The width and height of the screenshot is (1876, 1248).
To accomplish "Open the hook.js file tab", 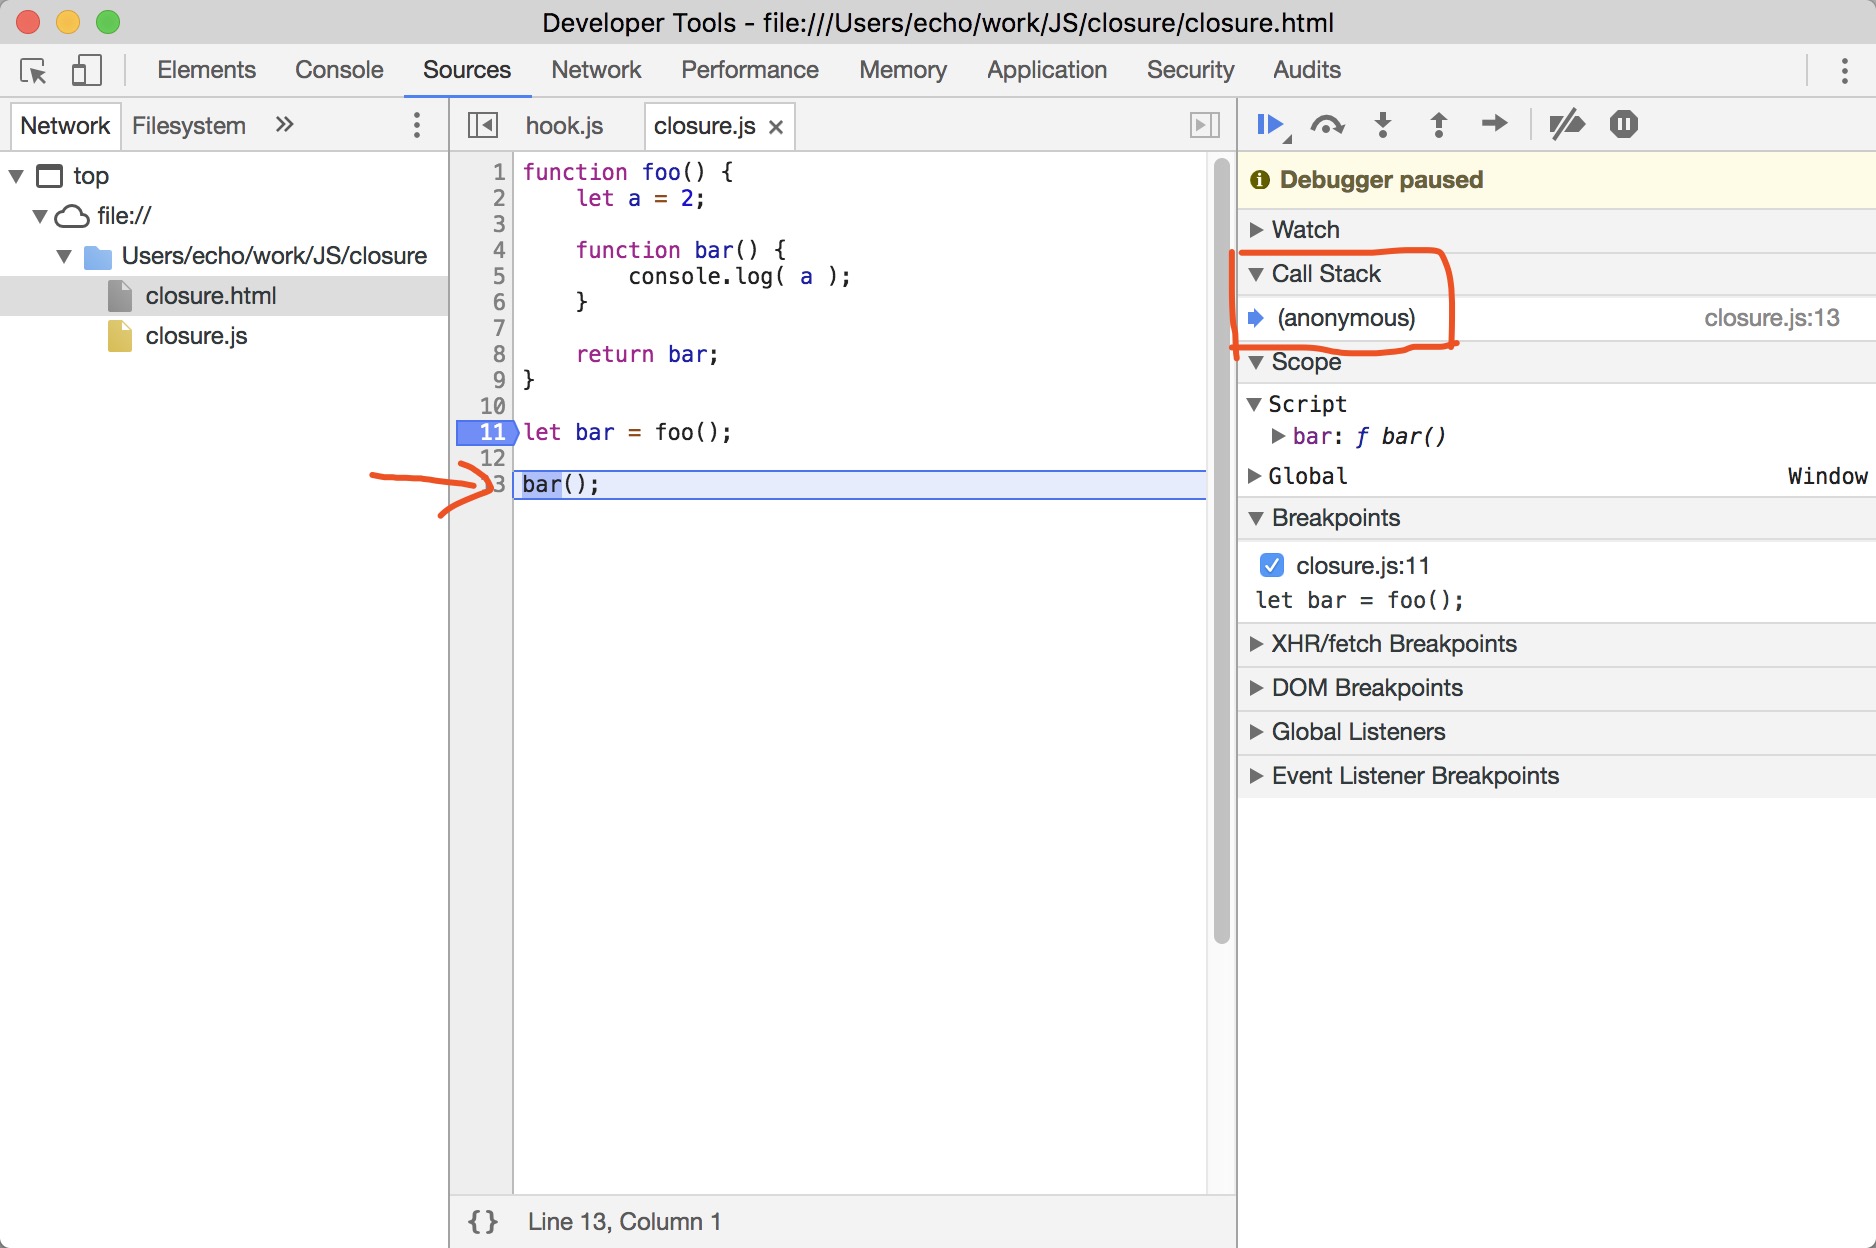I will (564, 126).
